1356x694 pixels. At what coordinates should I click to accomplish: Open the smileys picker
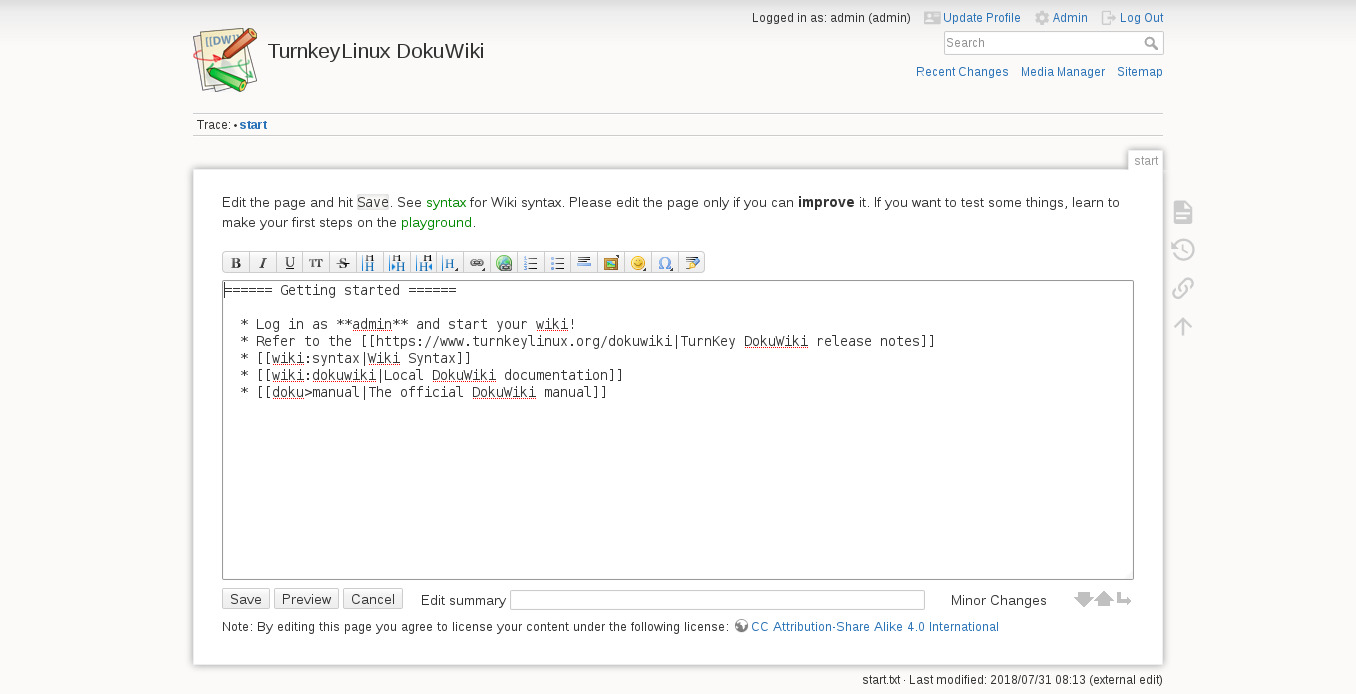638,263
